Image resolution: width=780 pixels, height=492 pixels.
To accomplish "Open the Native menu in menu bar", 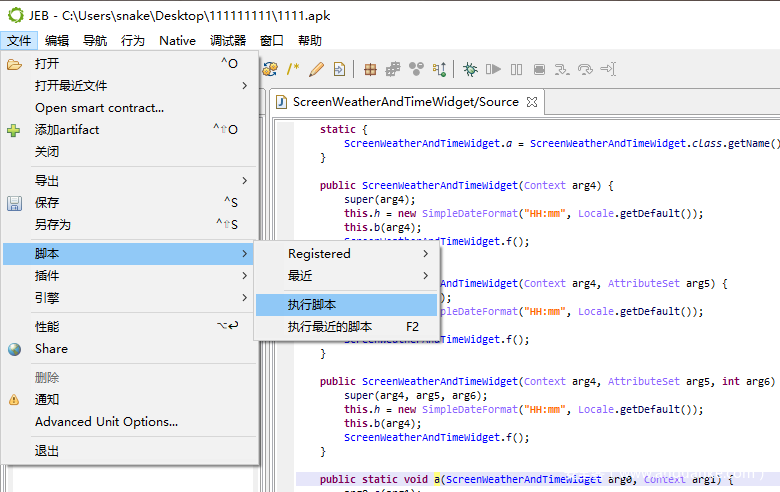I will coord(177,41).
